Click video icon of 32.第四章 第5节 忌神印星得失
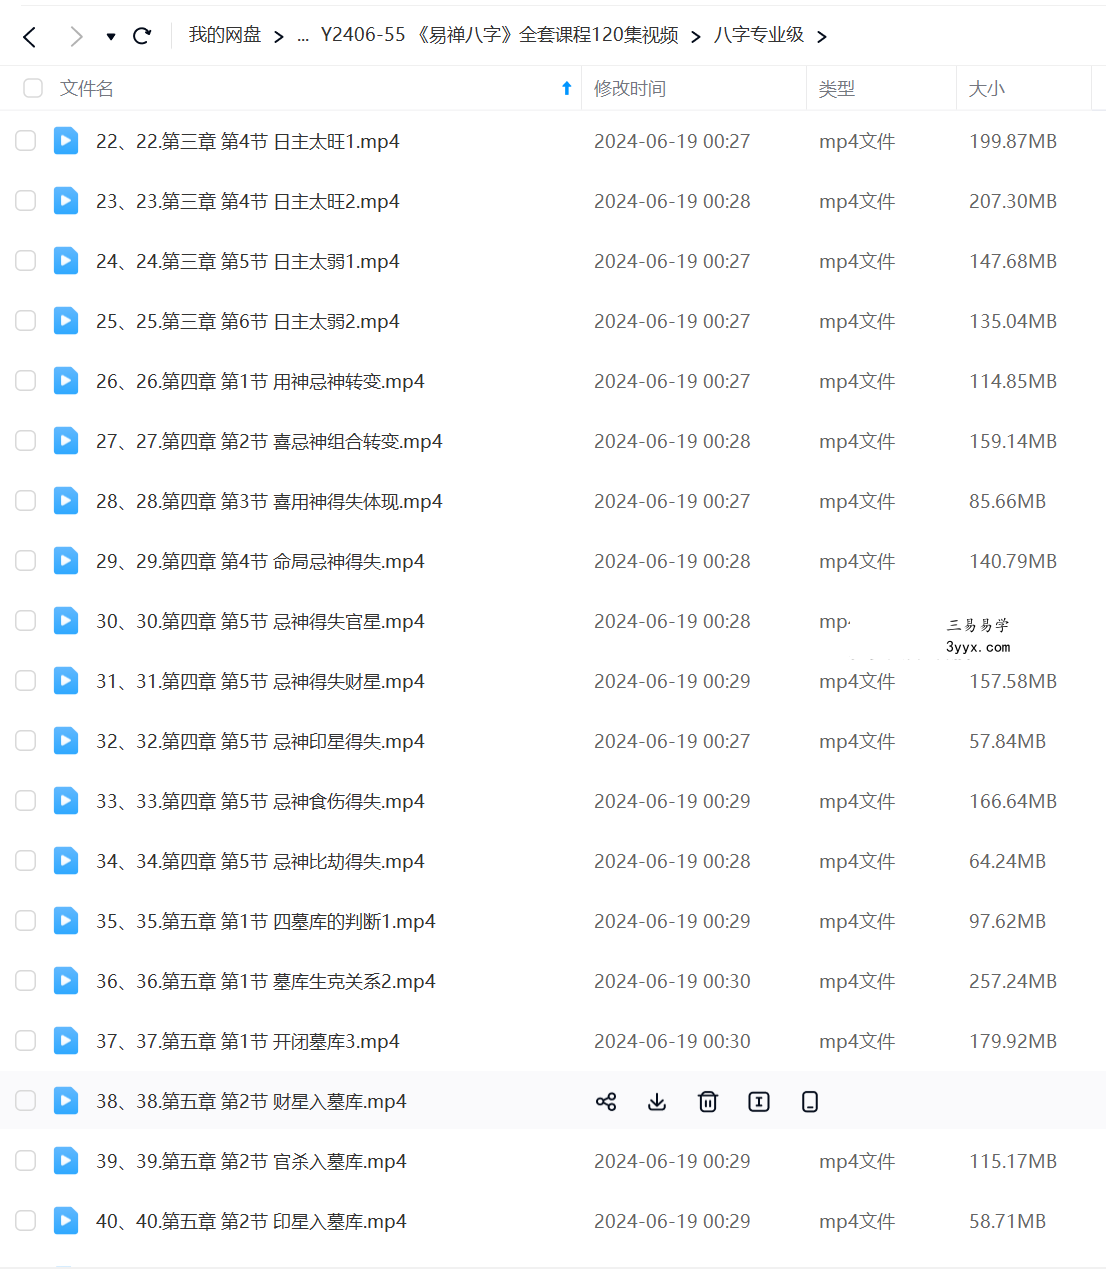This screenshot has width=1106, height=1271. [x=66, y=741]
